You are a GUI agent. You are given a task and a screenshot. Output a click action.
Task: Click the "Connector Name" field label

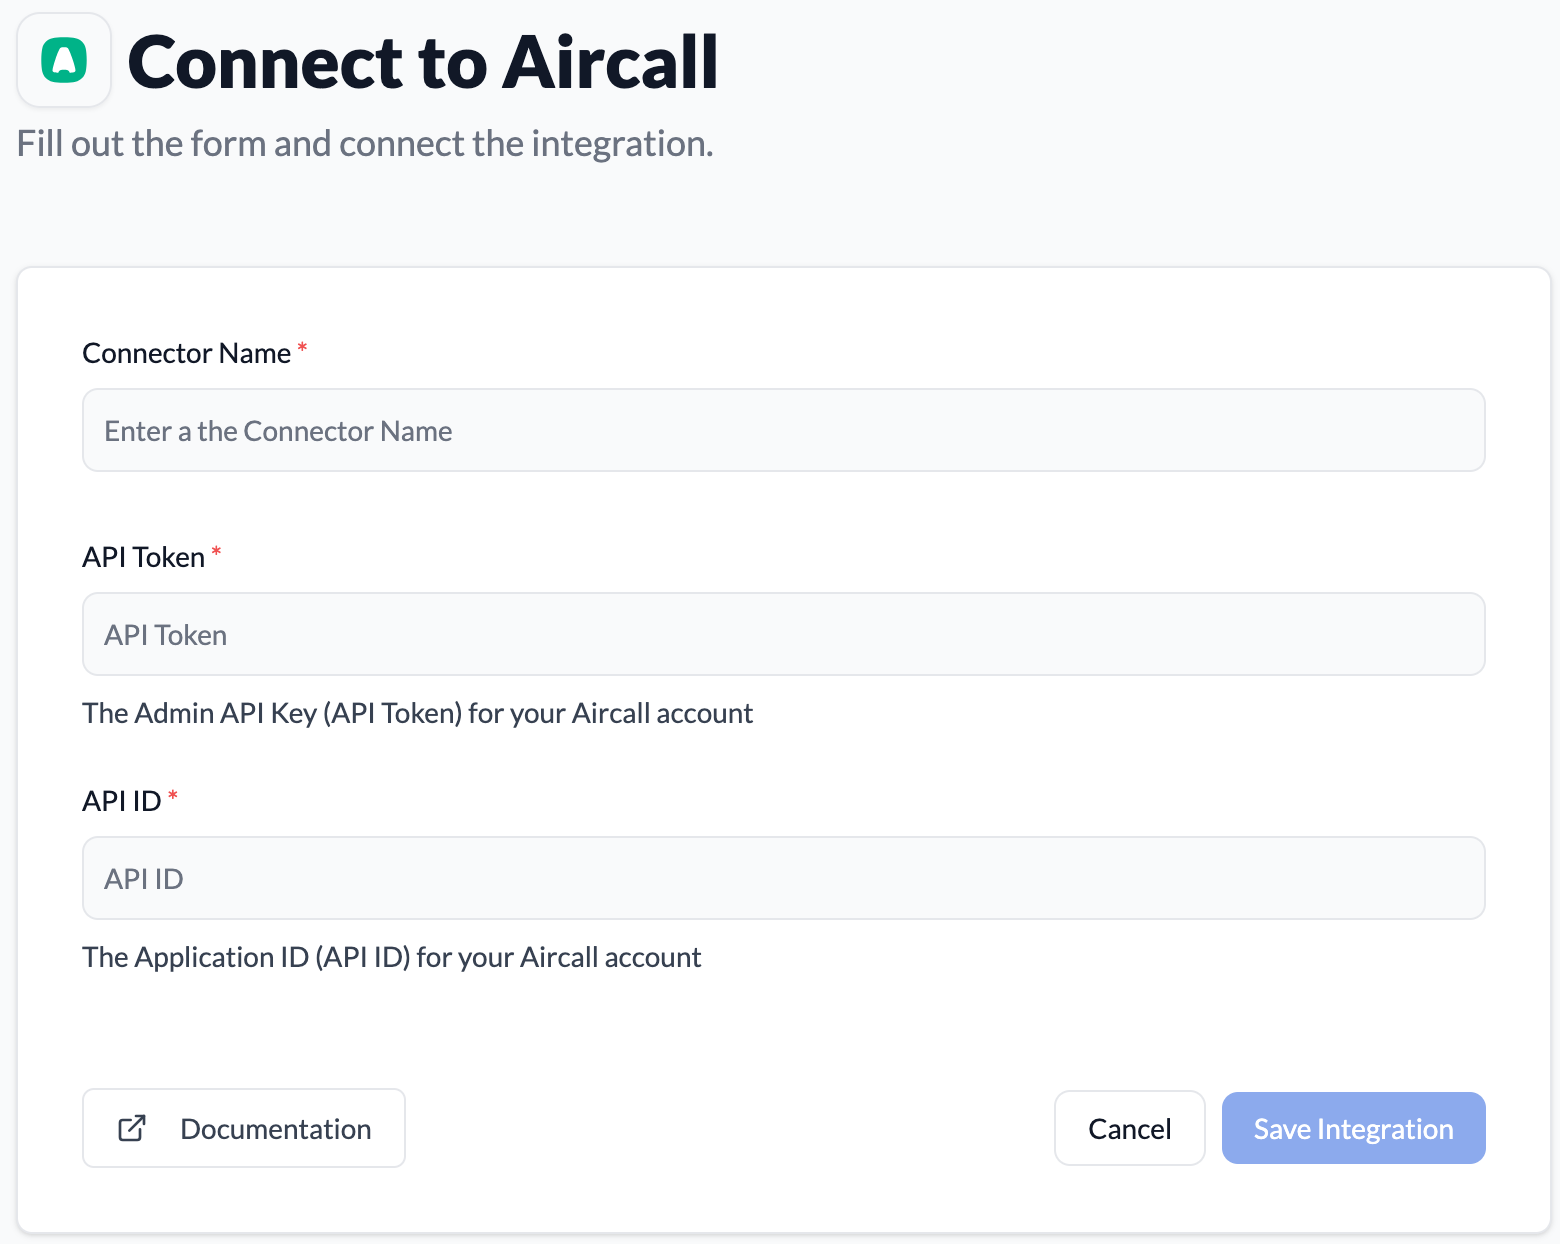186,353
